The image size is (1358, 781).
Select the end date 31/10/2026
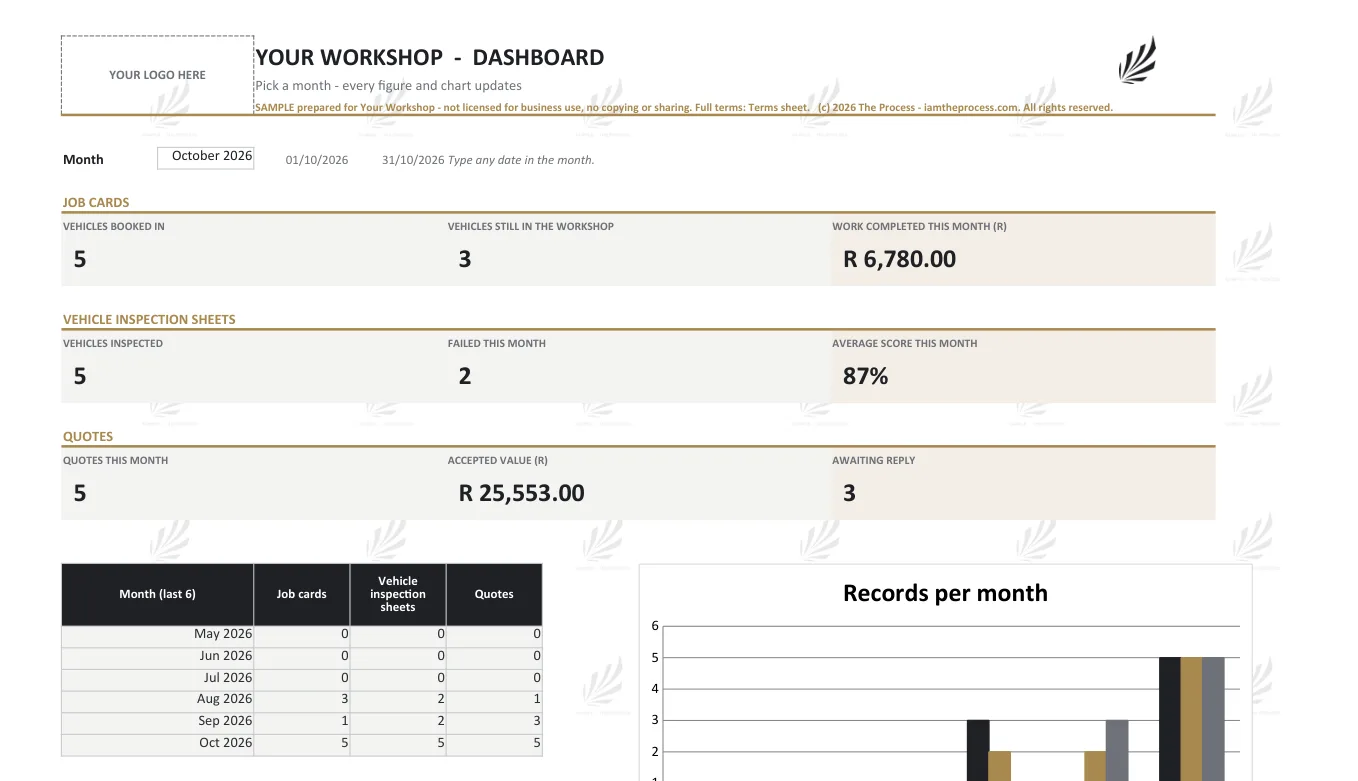pos(413,160)
